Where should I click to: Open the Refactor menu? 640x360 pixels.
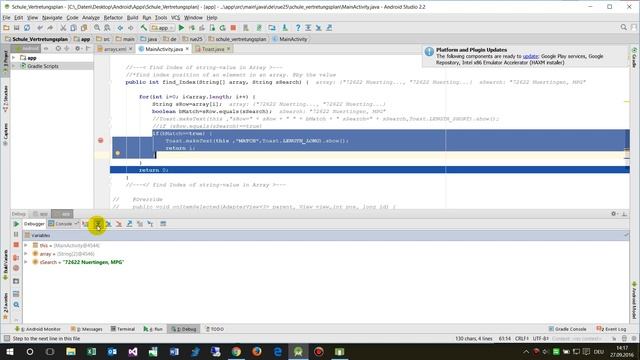pos(113,18)
